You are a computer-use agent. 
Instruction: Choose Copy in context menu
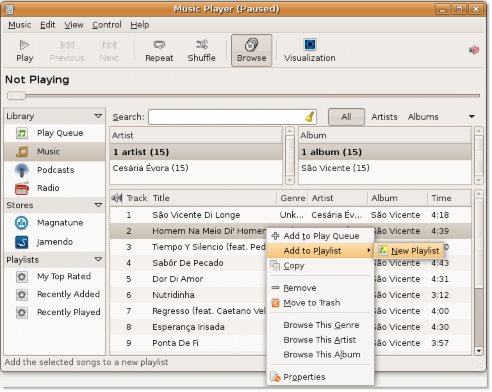pos(320,266)
